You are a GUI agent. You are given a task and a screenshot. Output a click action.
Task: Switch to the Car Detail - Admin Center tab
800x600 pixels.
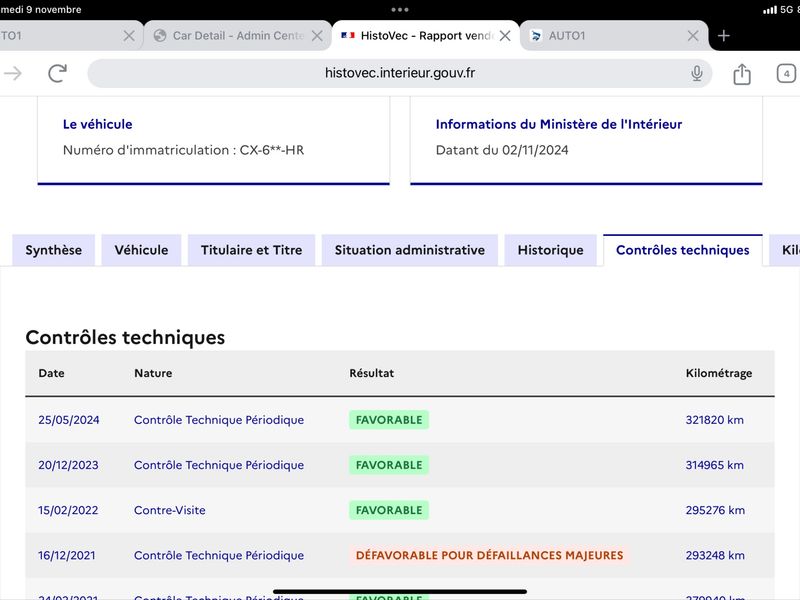click(239, 36)
